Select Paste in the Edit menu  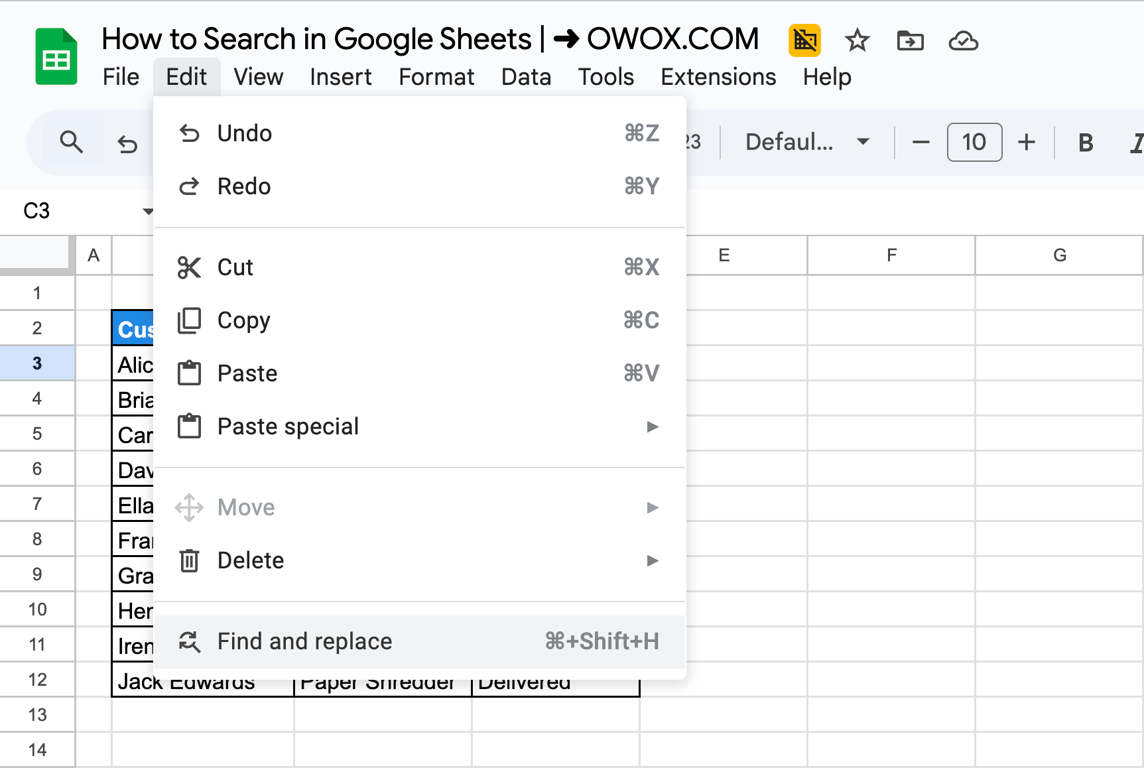coord(420,373)
